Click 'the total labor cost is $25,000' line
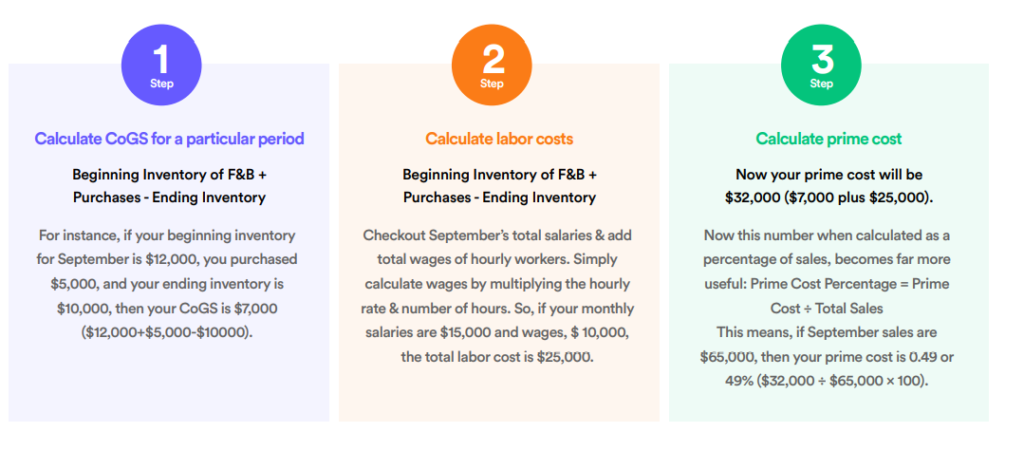 click(499, 357)
